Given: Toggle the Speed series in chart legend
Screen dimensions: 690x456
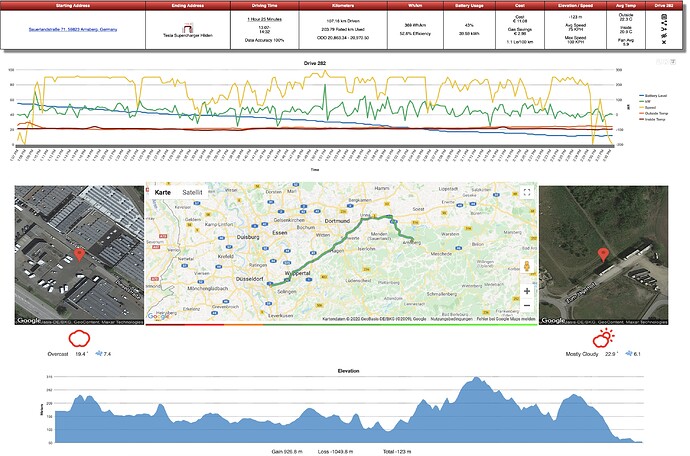Looking at the screenshot, I should [647, 107].
